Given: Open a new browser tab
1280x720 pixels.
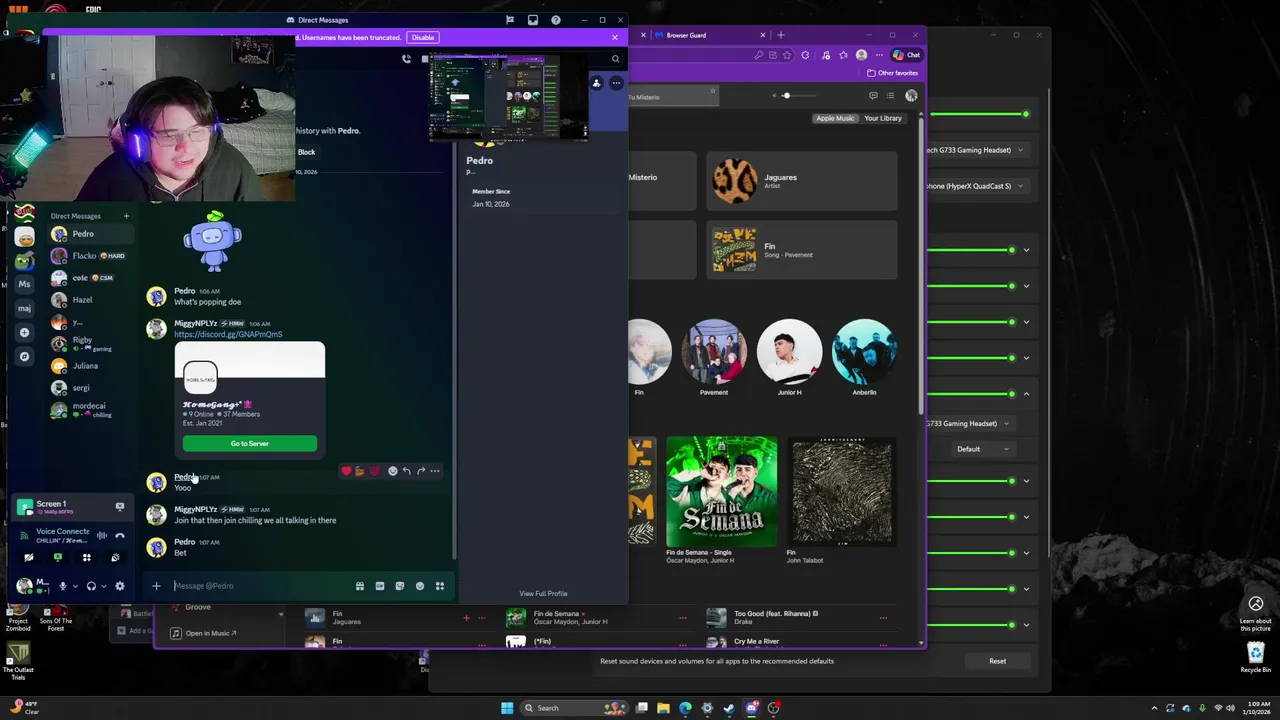Looking at the screenshot, I should 781,35.
